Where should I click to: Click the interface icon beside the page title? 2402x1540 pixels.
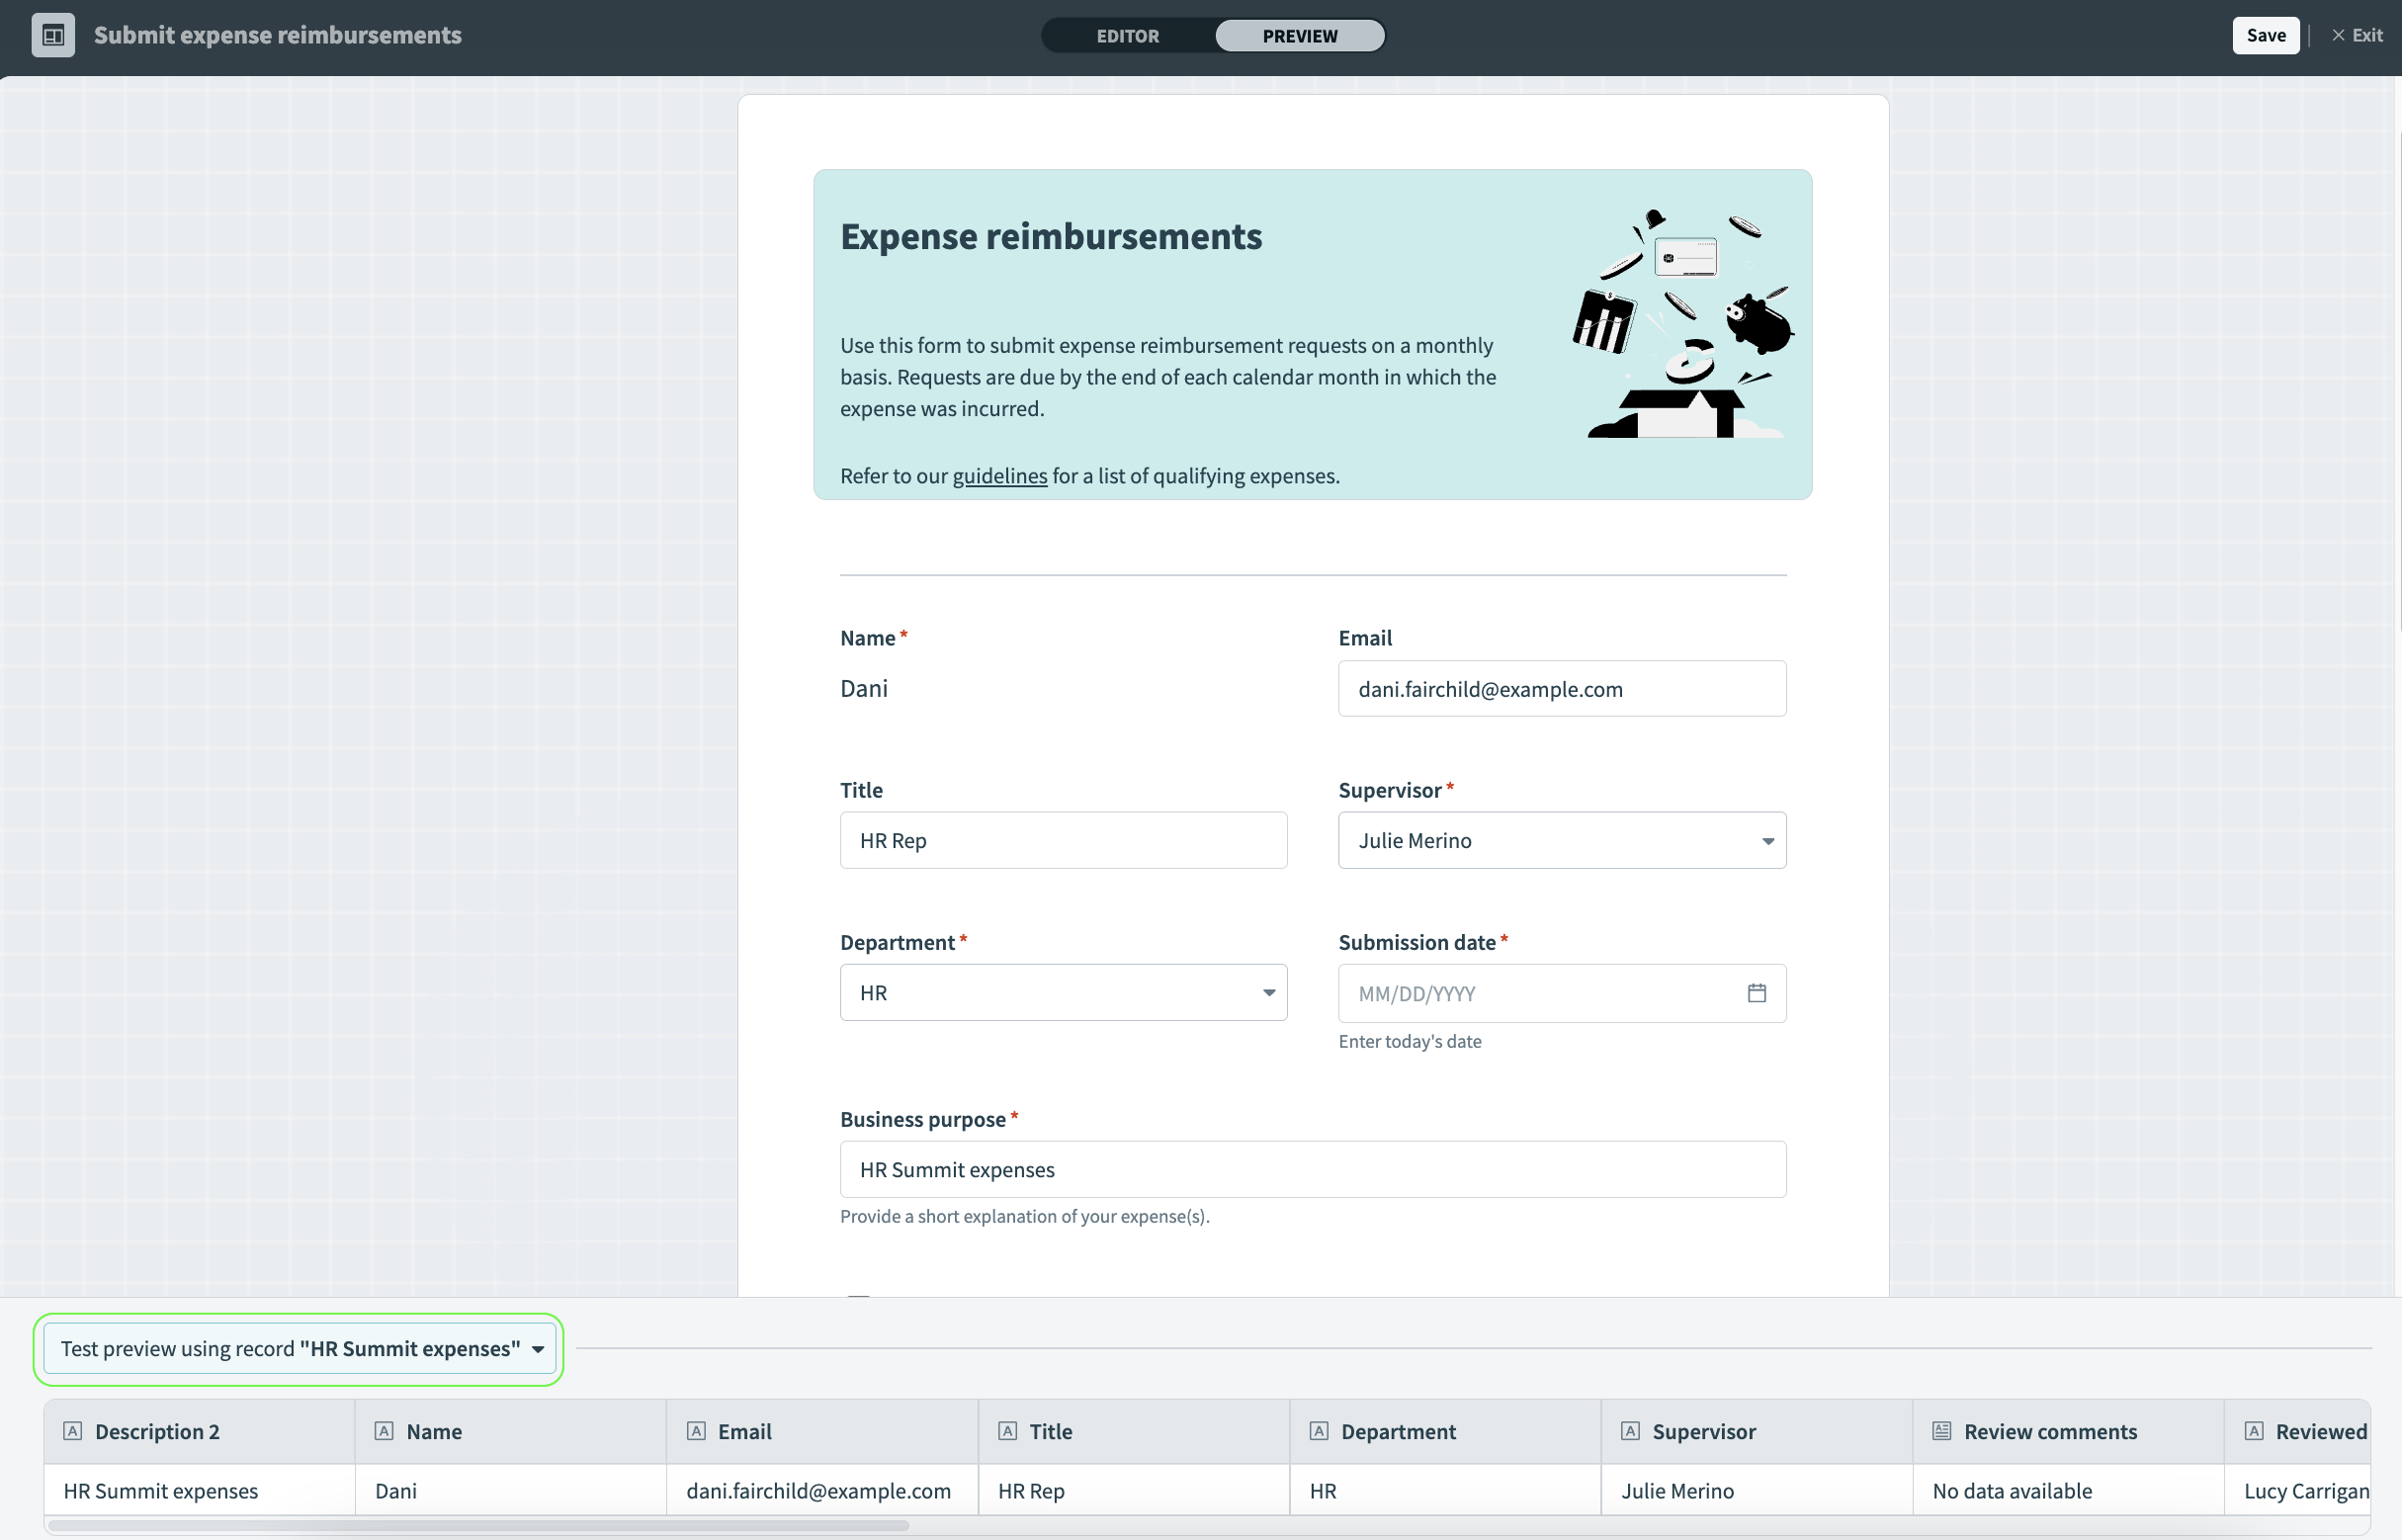click(53, 36)
